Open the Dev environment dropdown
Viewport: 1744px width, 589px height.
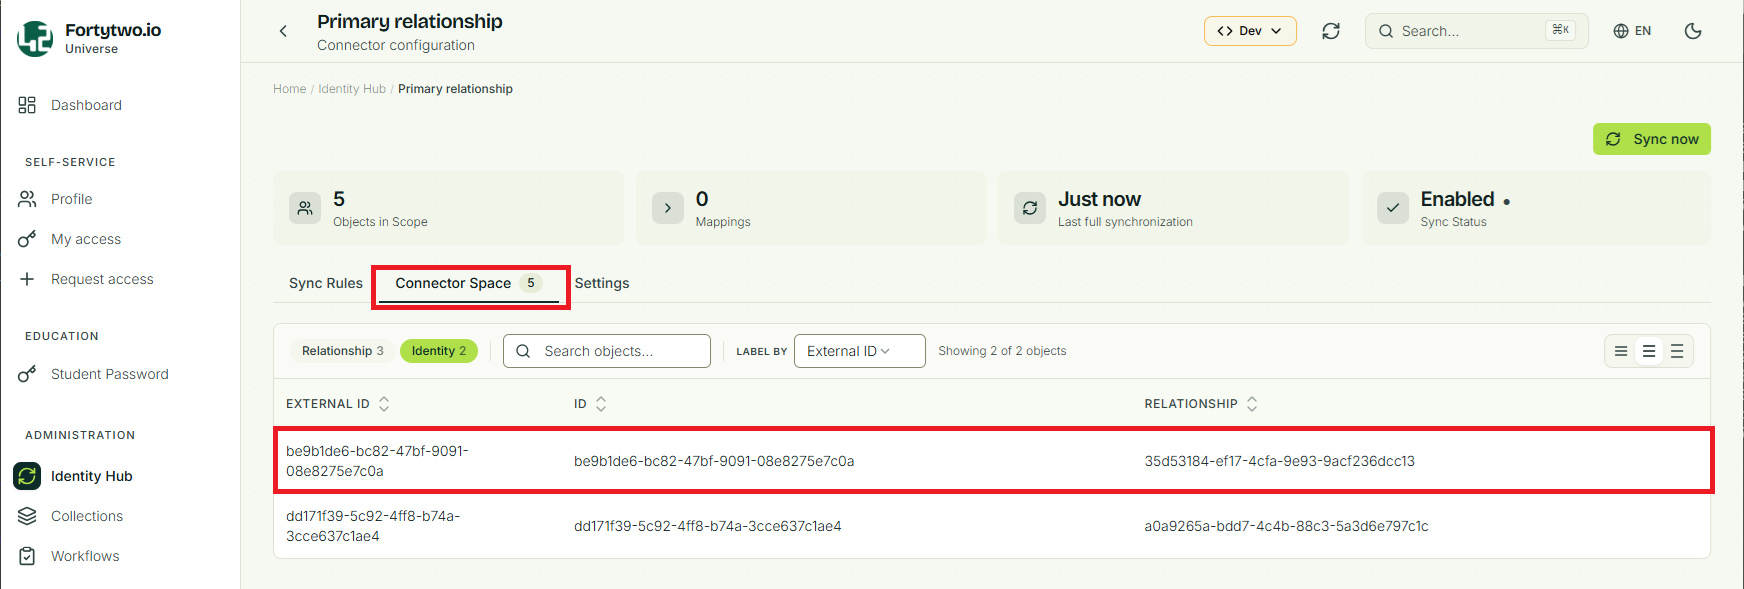point(1250,31)
